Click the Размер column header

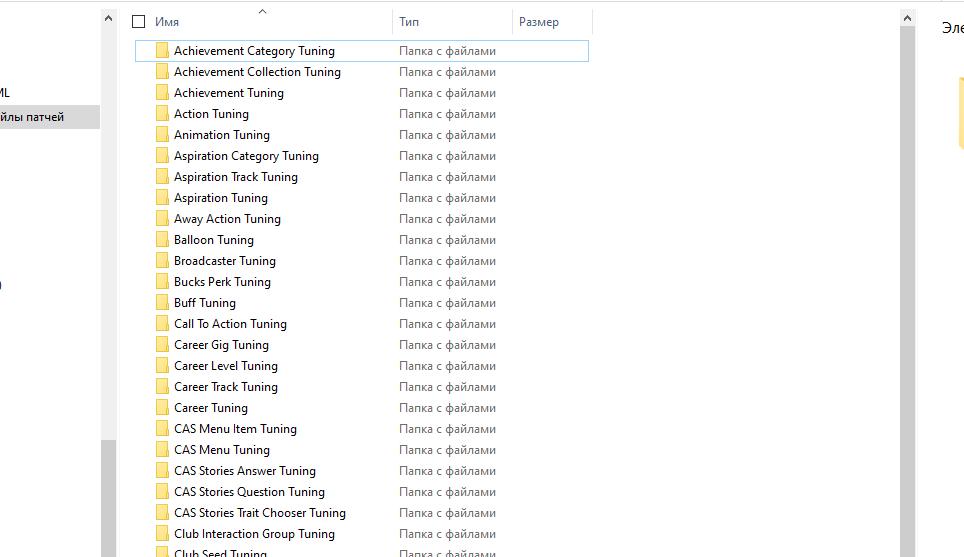tap(539, 21)
